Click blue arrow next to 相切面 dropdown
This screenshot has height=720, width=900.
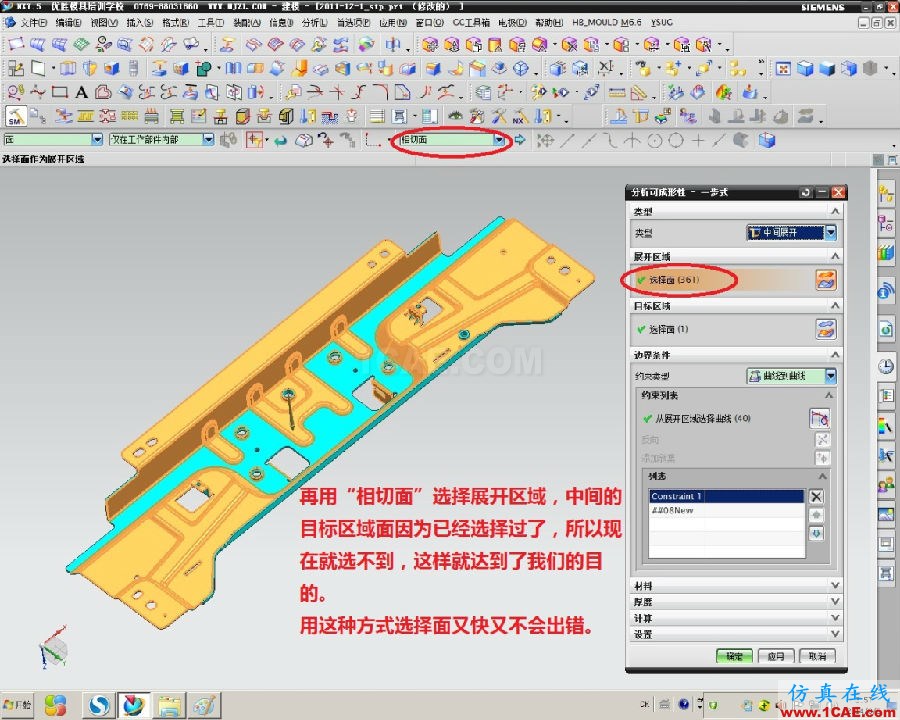(520, 140)
